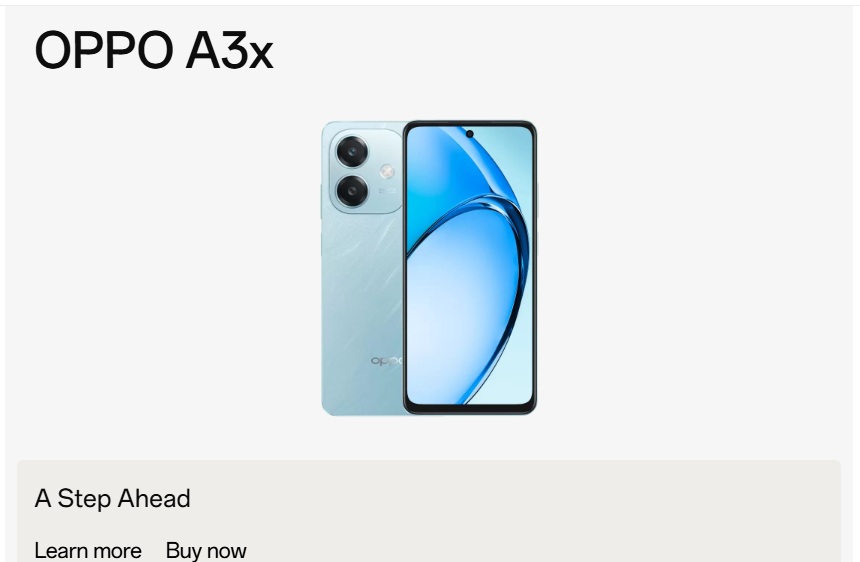Click the front punch-hole selfie camera
860x562 pixels.
coord(469,134)
